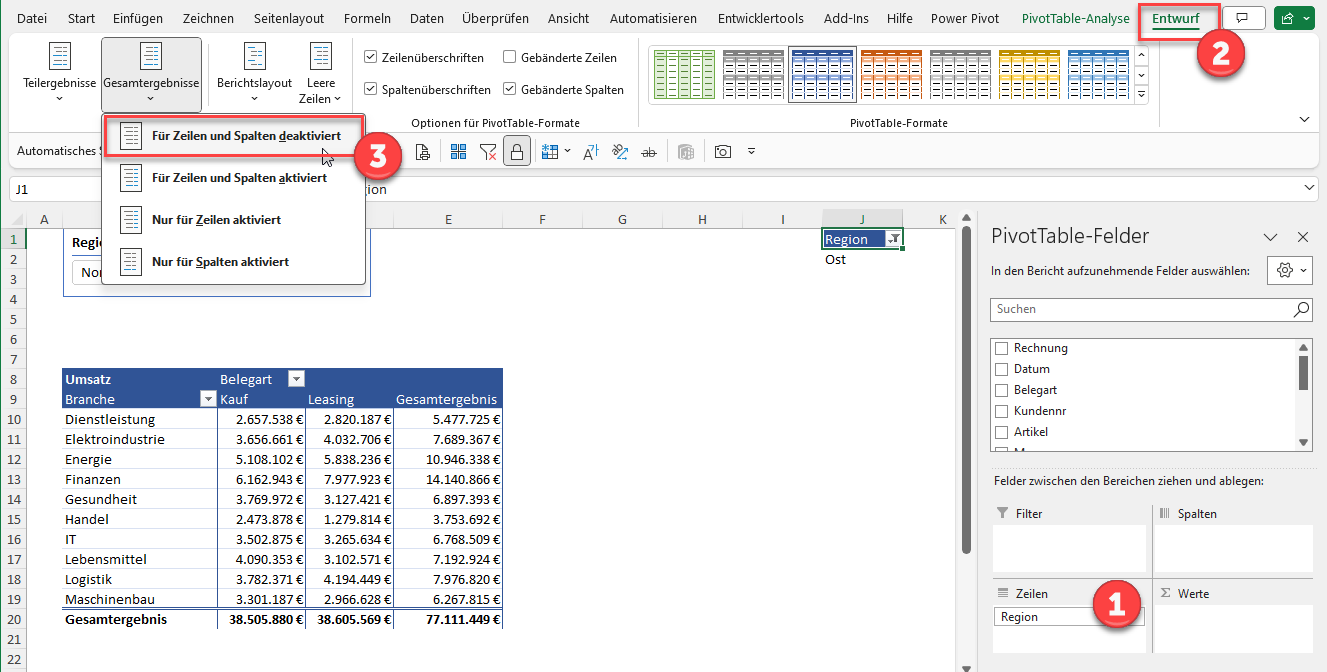Screen dimensions: 1327x672
Task: Expand the PivotTable-Formate gallery with More arrow
Action: click(1141, 95)
